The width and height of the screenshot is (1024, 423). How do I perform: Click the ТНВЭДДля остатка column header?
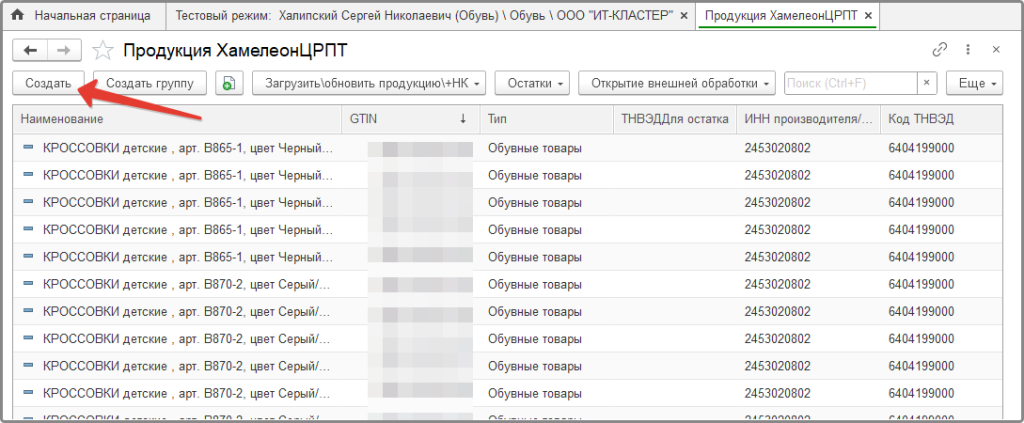tap(675, 119)
